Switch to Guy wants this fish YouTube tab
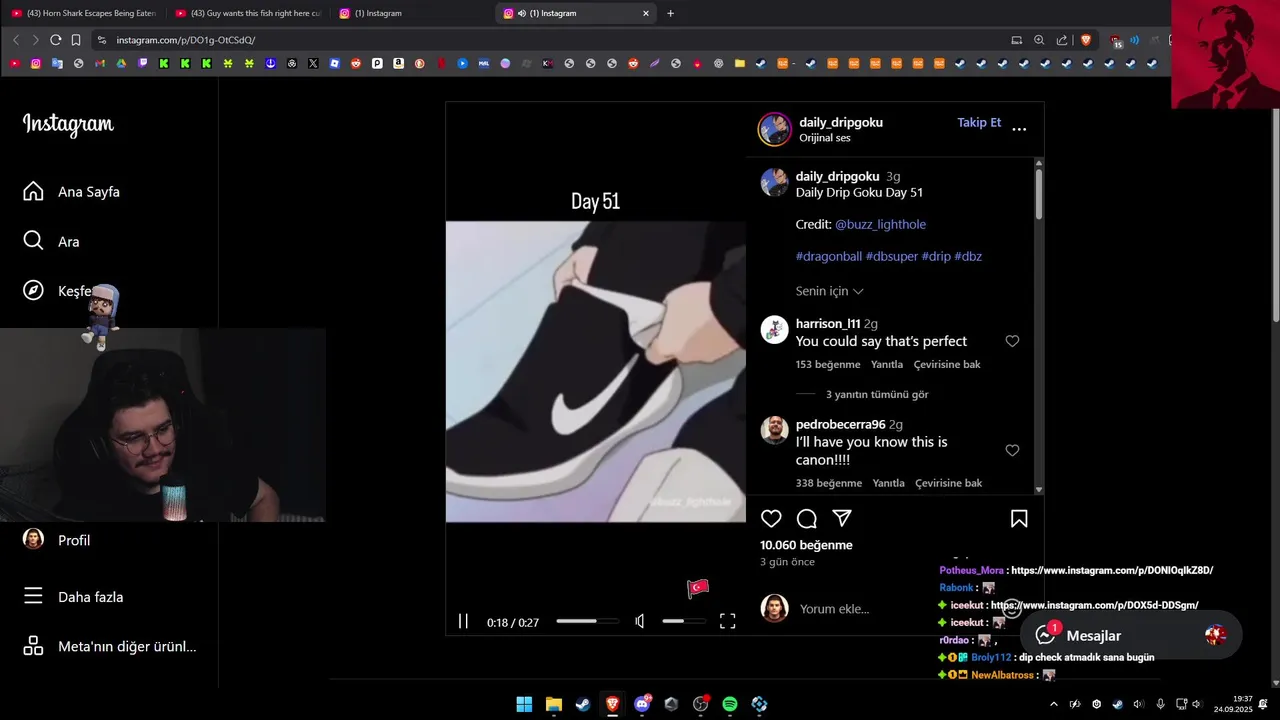The image size is (1280, 720). [248, 13]
